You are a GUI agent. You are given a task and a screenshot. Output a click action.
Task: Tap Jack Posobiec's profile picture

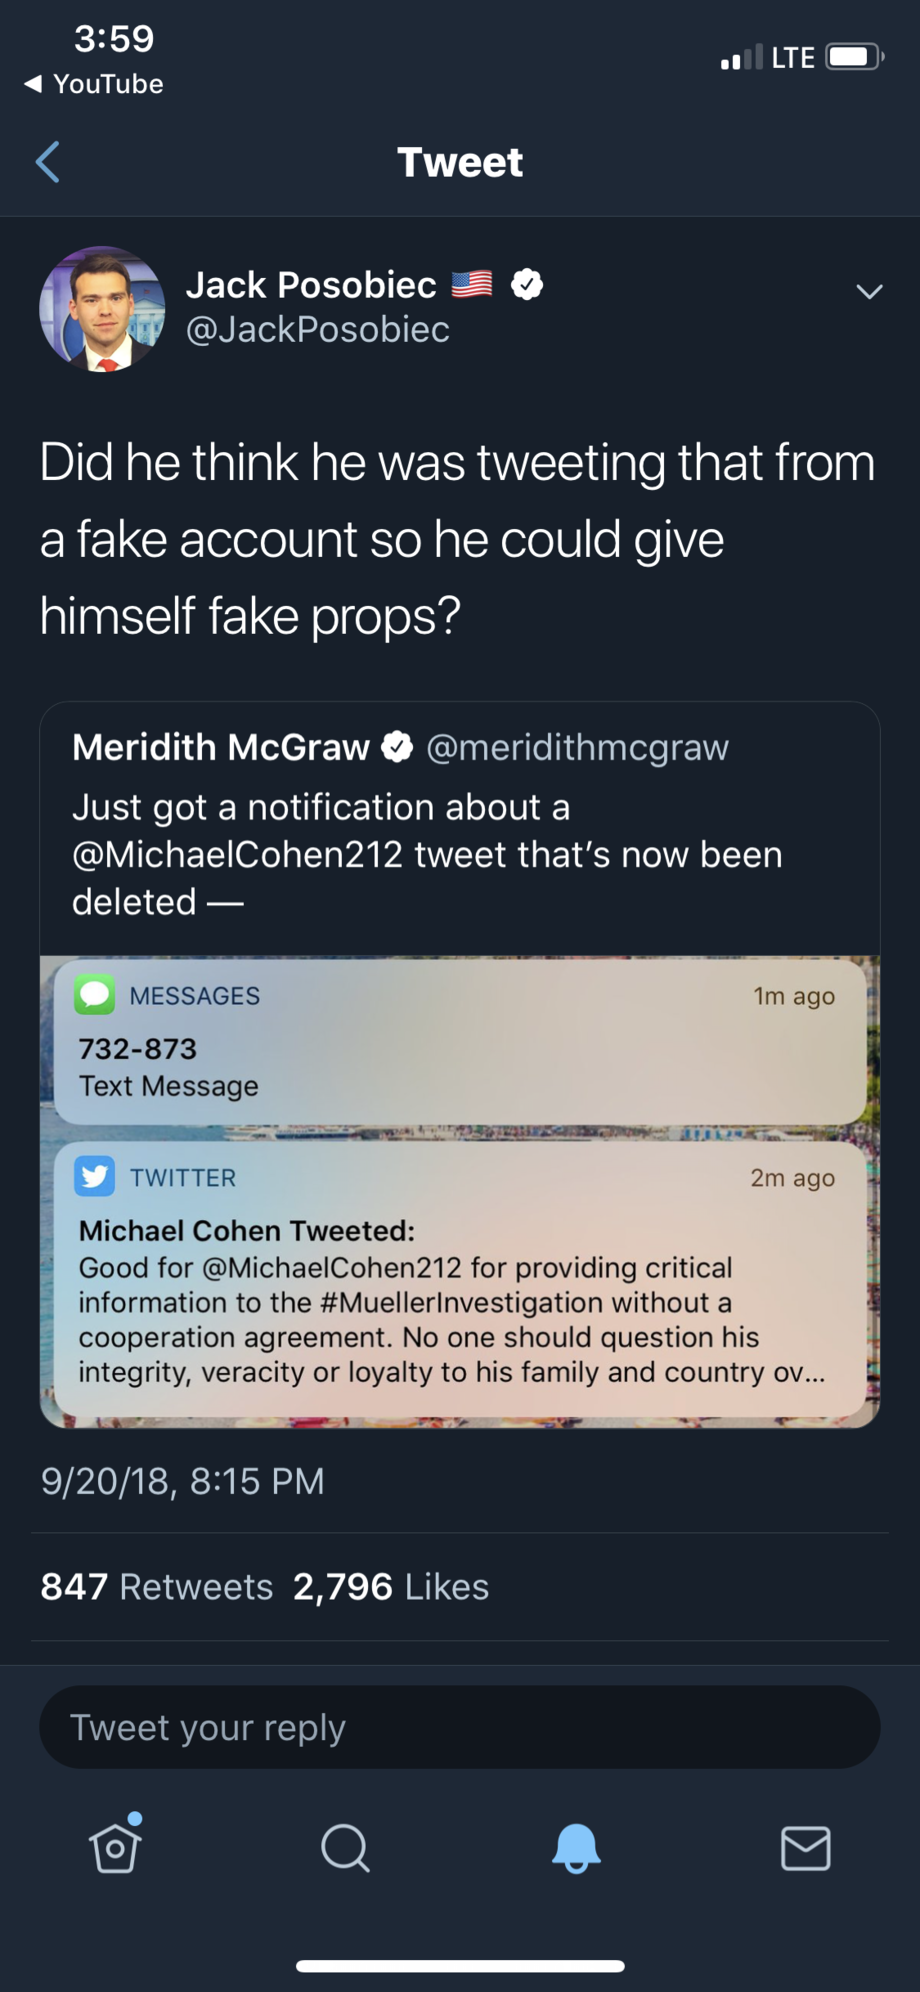[x=102, y=309]
